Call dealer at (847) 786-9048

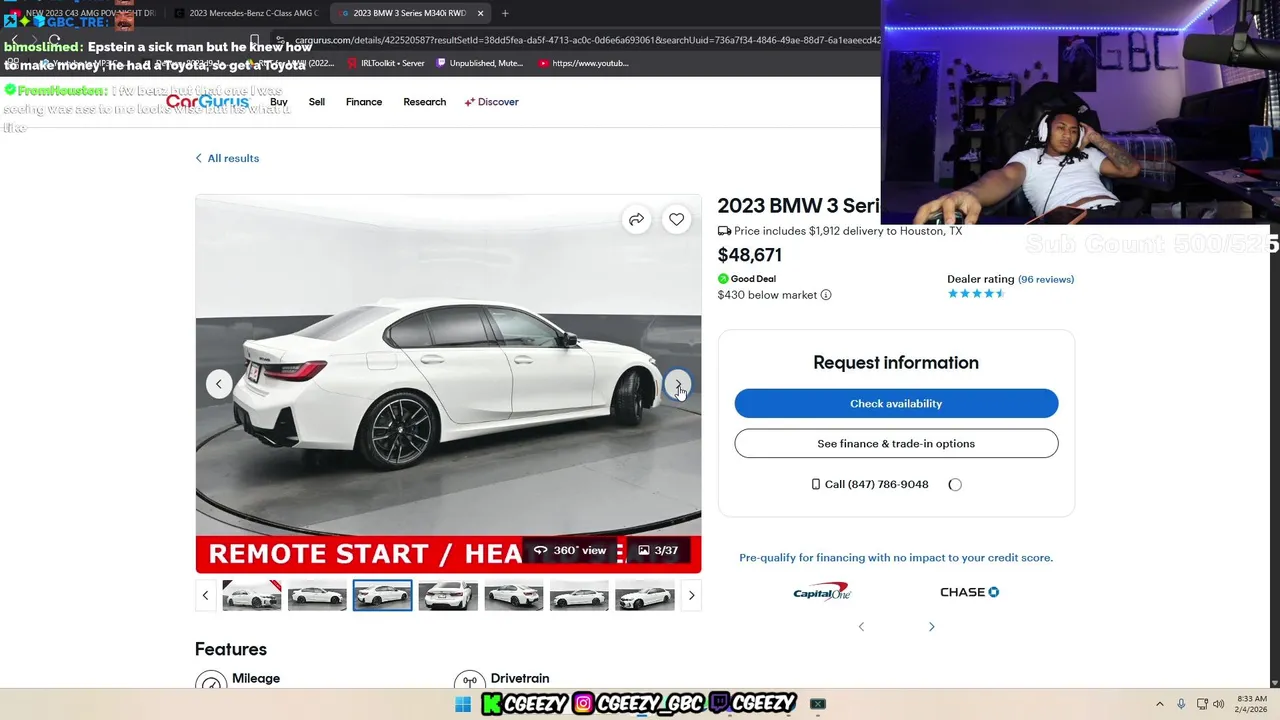[x=870, y=484]
